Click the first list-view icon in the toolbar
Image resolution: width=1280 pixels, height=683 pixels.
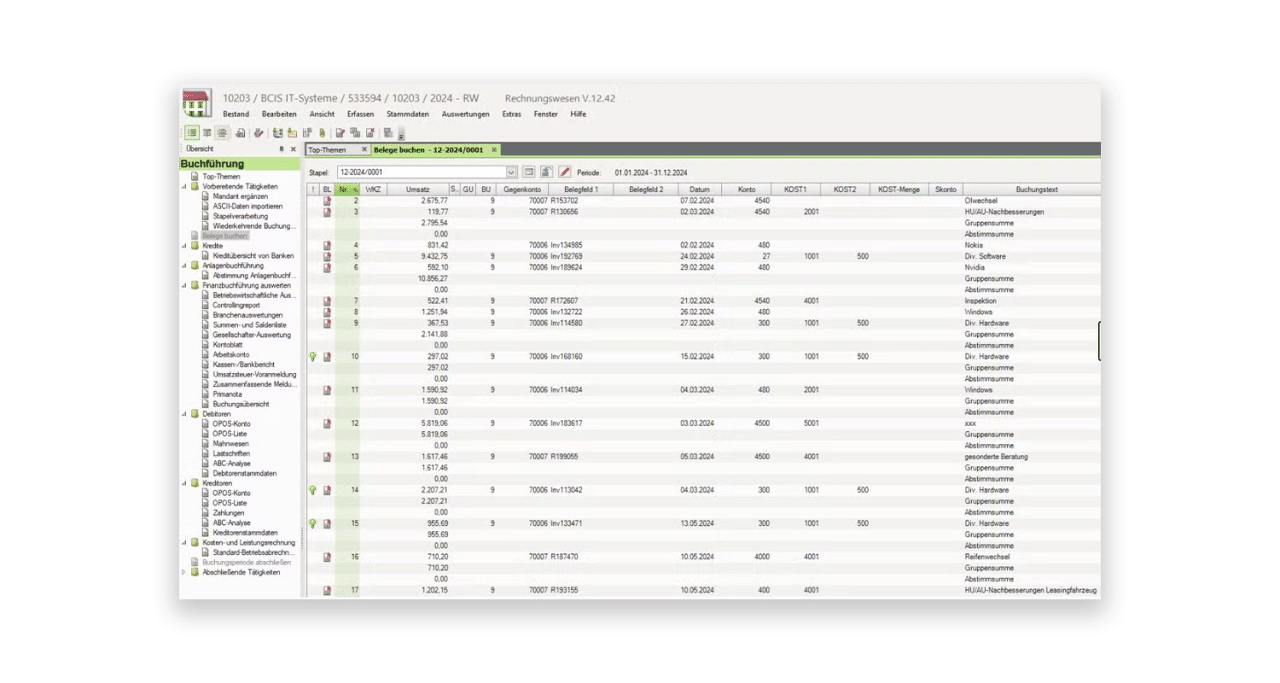pyautogui.click(x=192, y=133)
